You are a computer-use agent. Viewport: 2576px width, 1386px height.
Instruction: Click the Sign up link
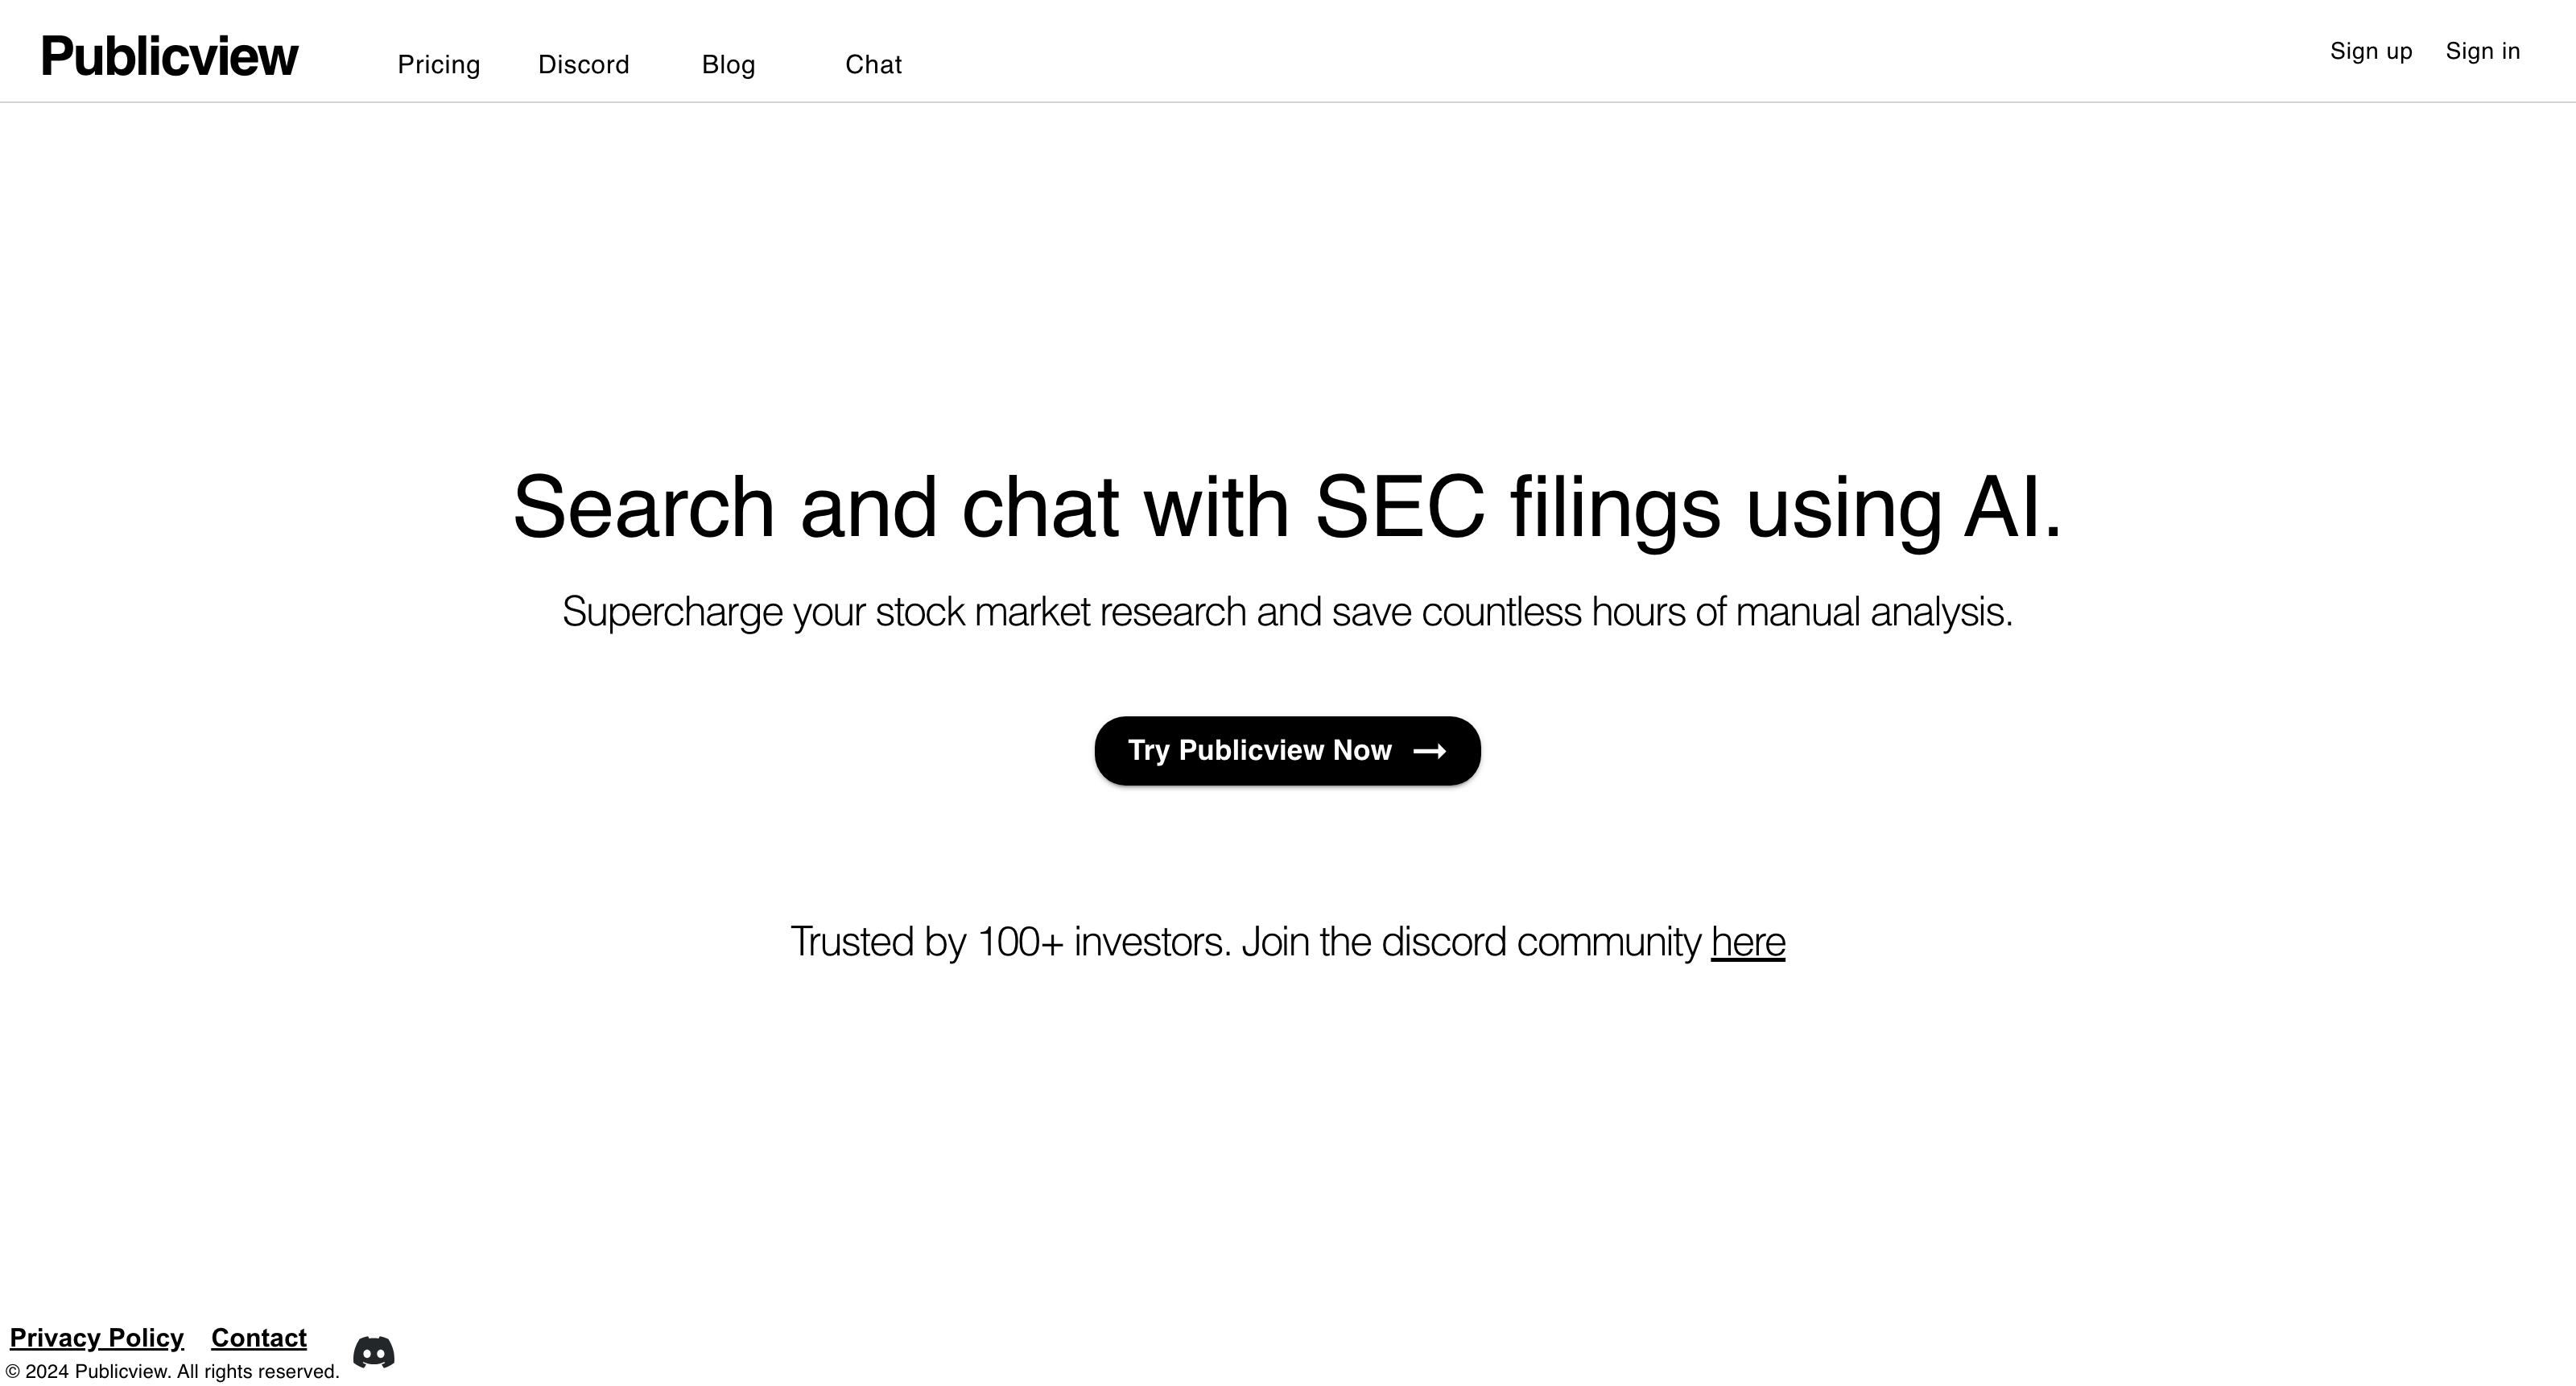2371,51
